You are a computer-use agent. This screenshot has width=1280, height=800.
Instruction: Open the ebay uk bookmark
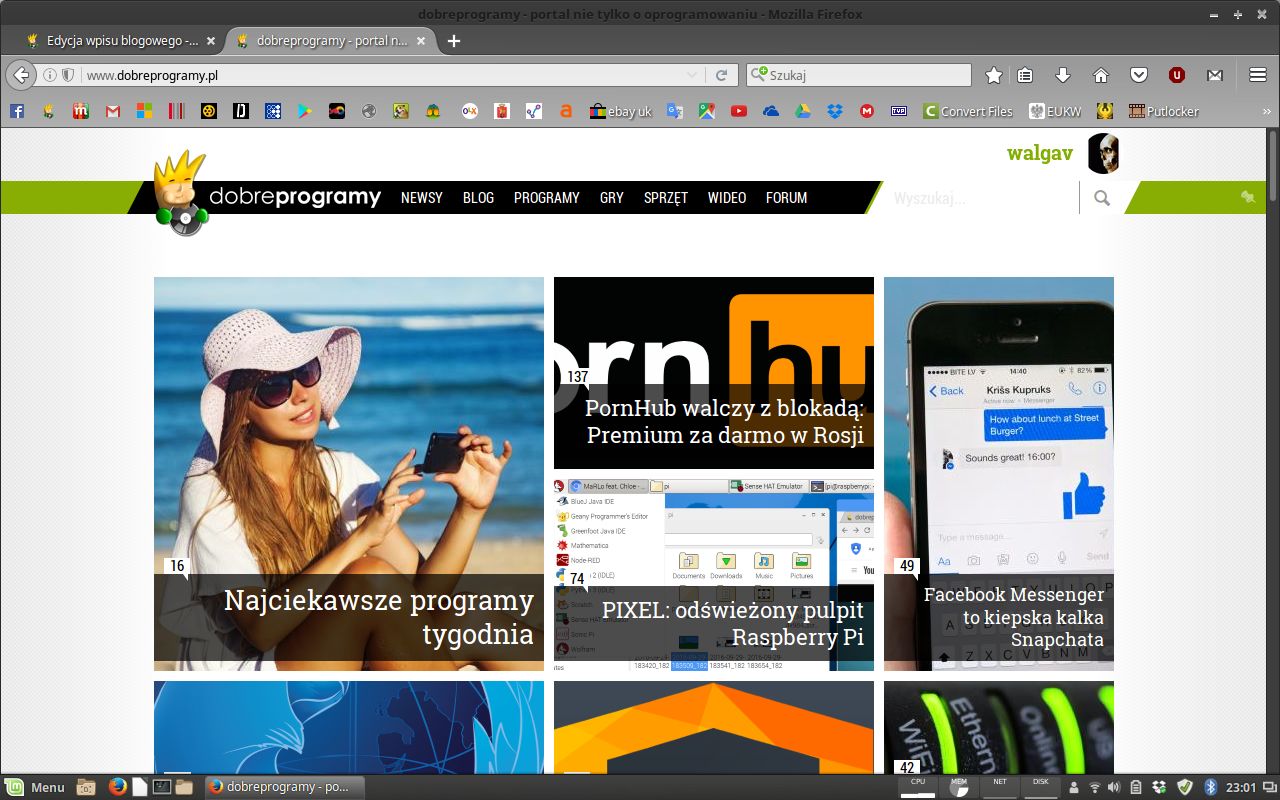click(621, 111)
